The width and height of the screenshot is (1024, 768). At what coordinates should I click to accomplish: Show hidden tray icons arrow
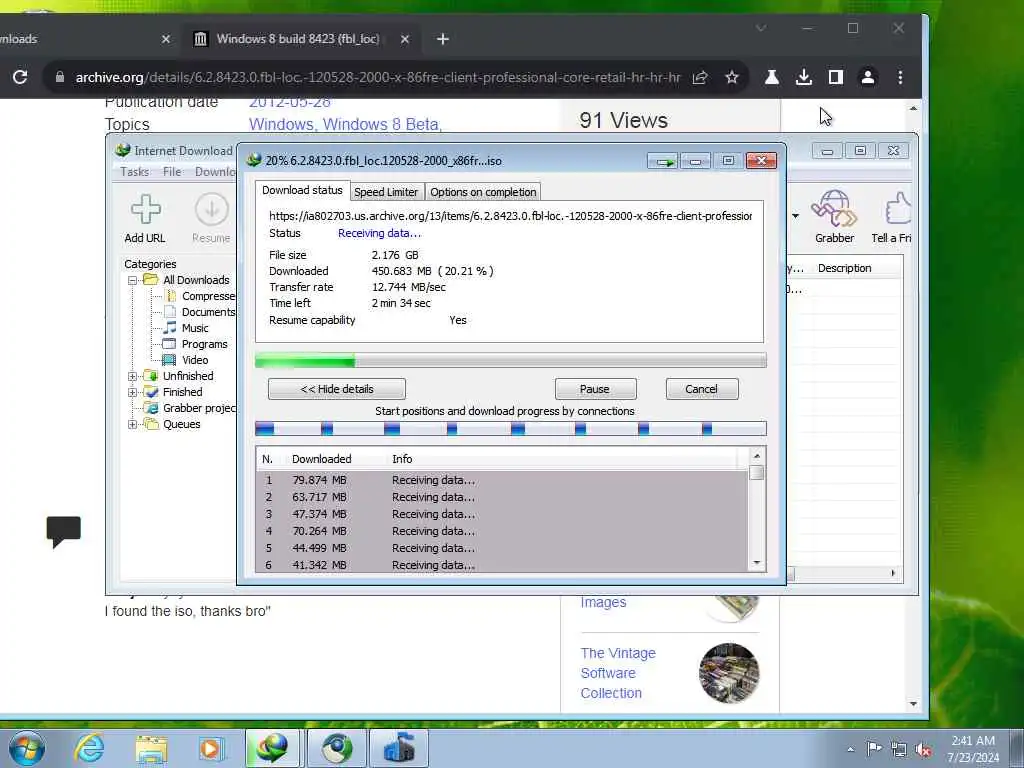pos(850,750)
